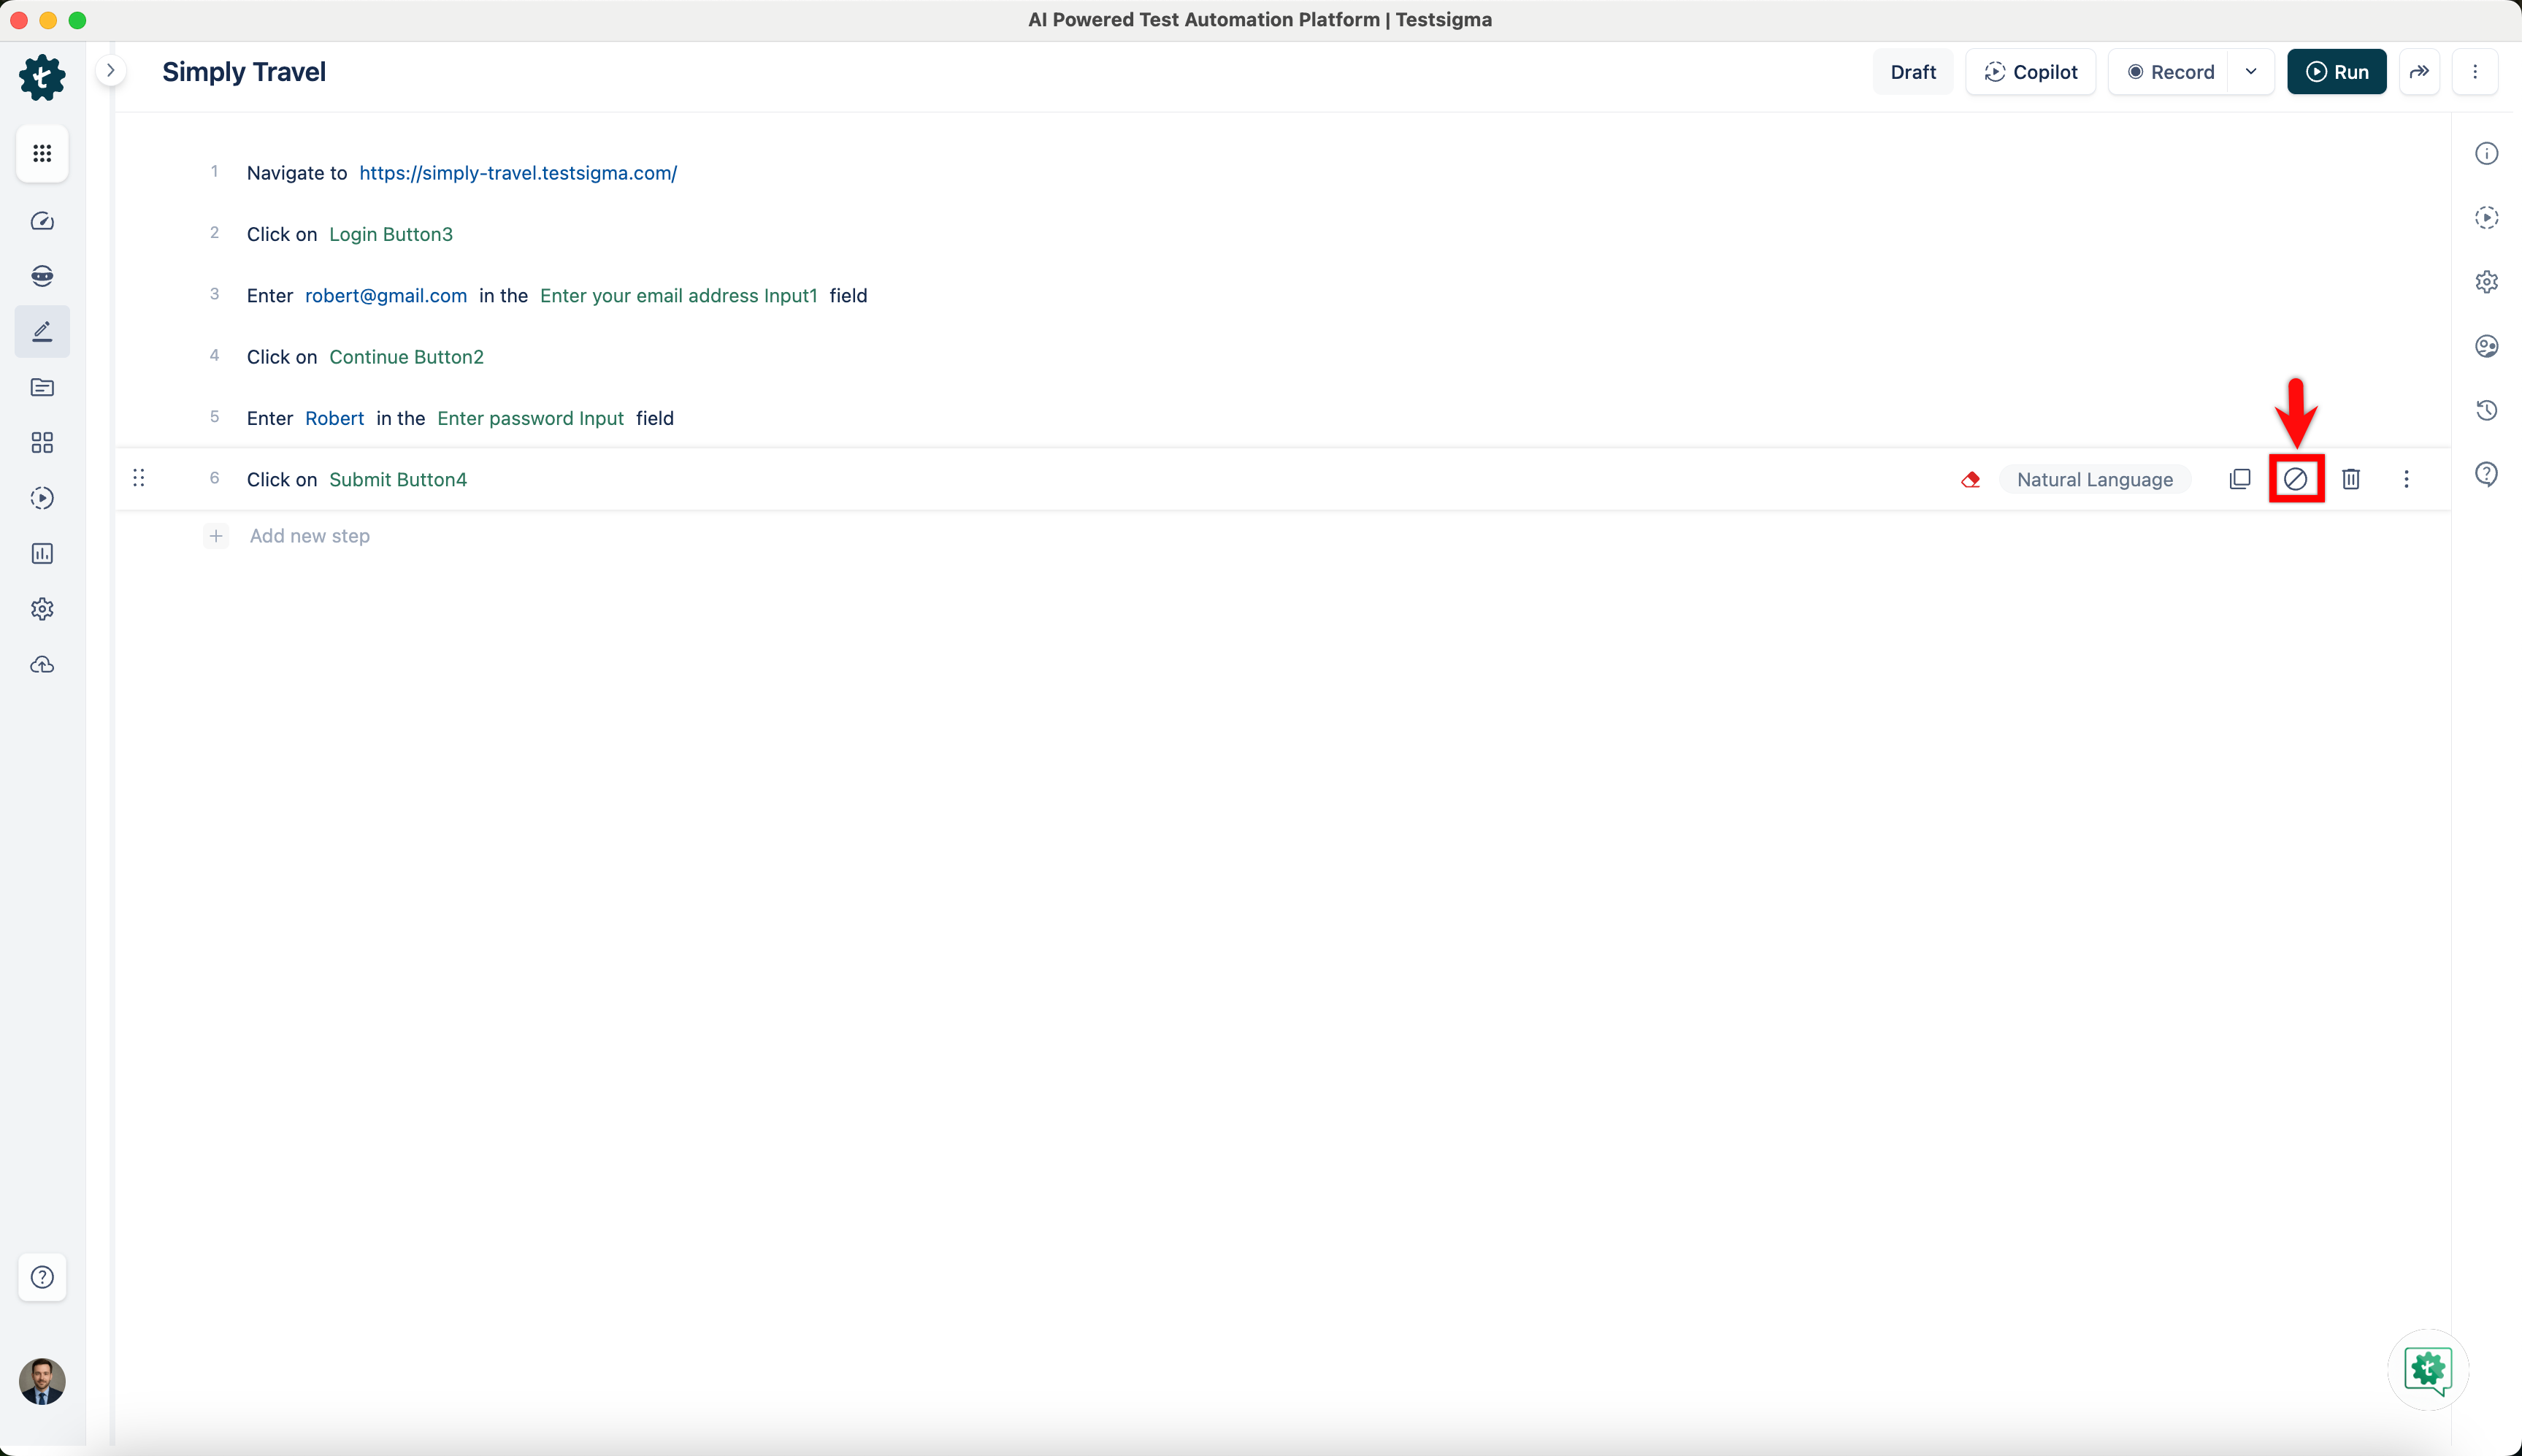2522x1456 pixels.
Task: Click the step 6 drag handle
Action: tap(139, 478)
